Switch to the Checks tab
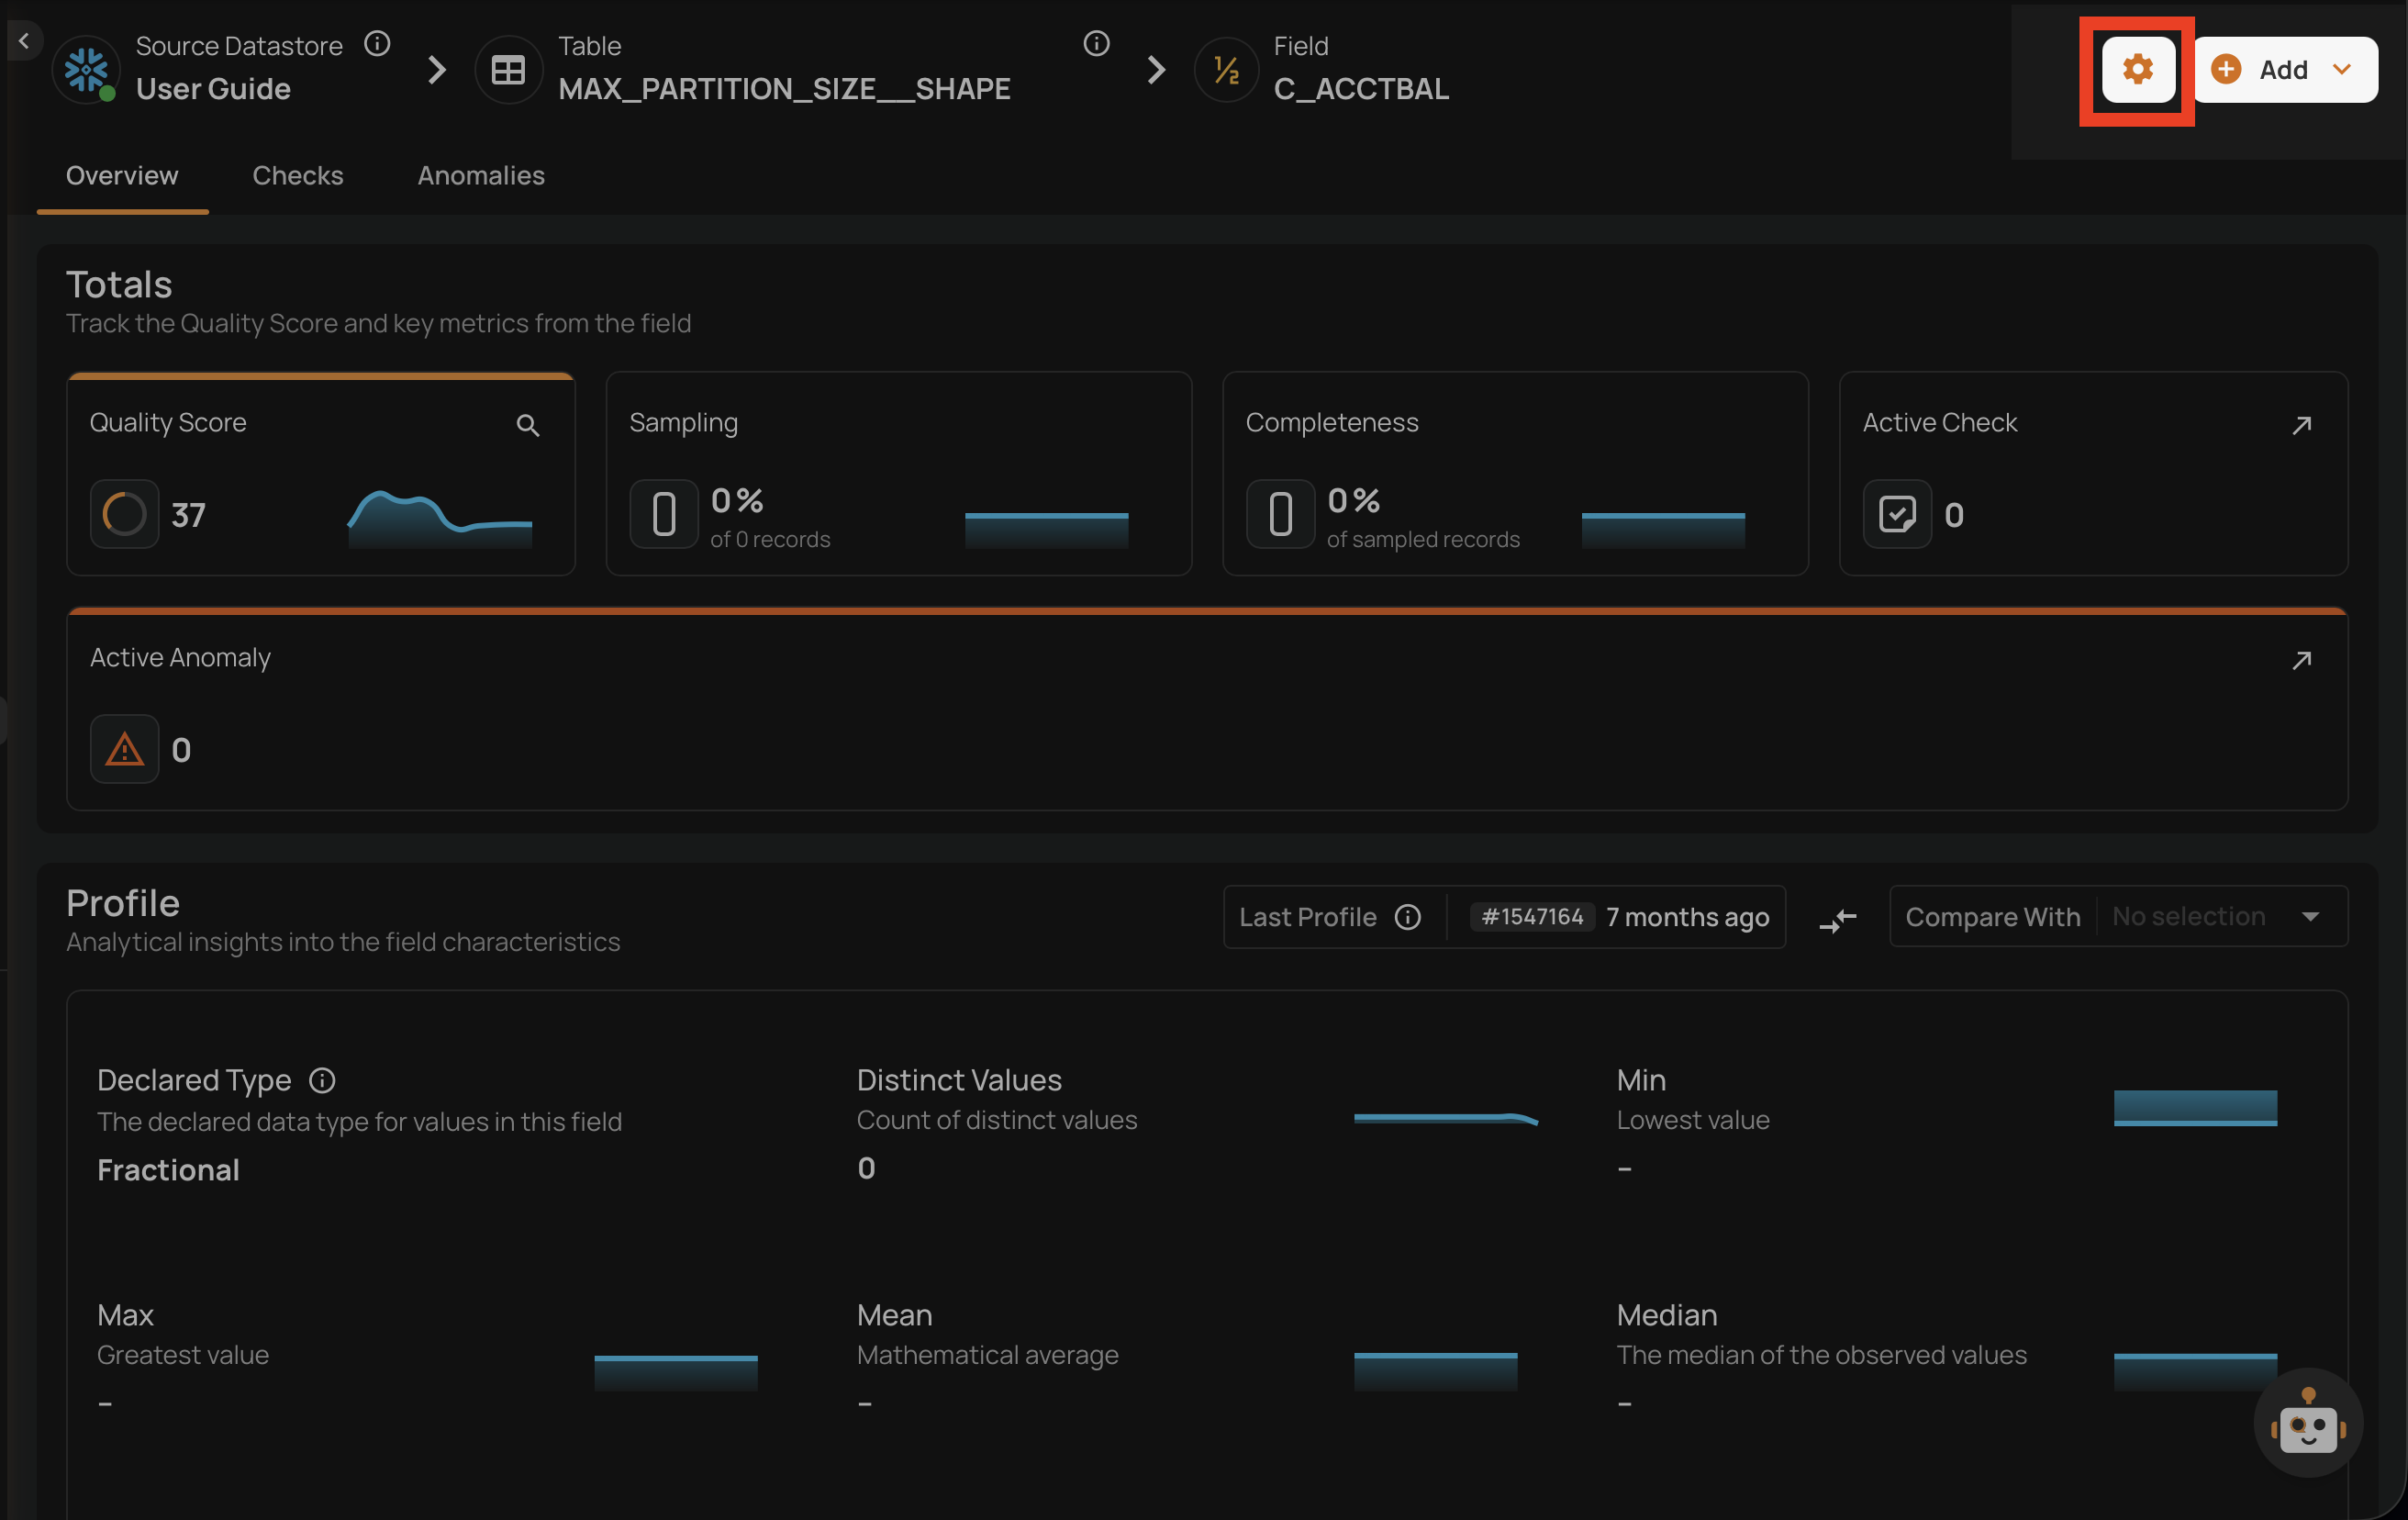Image resolution: width=2408 pixels, height=1520 pixels. tap(297, 175)
